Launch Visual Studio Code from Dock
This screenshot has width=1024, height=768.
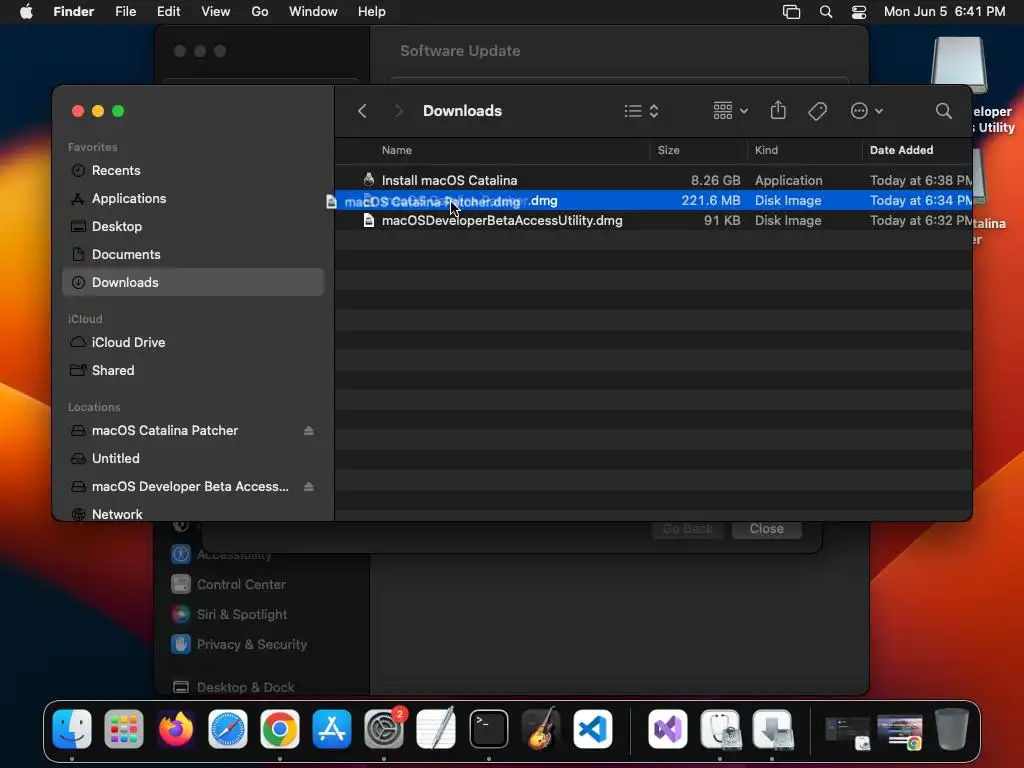(x=592, y=729)
